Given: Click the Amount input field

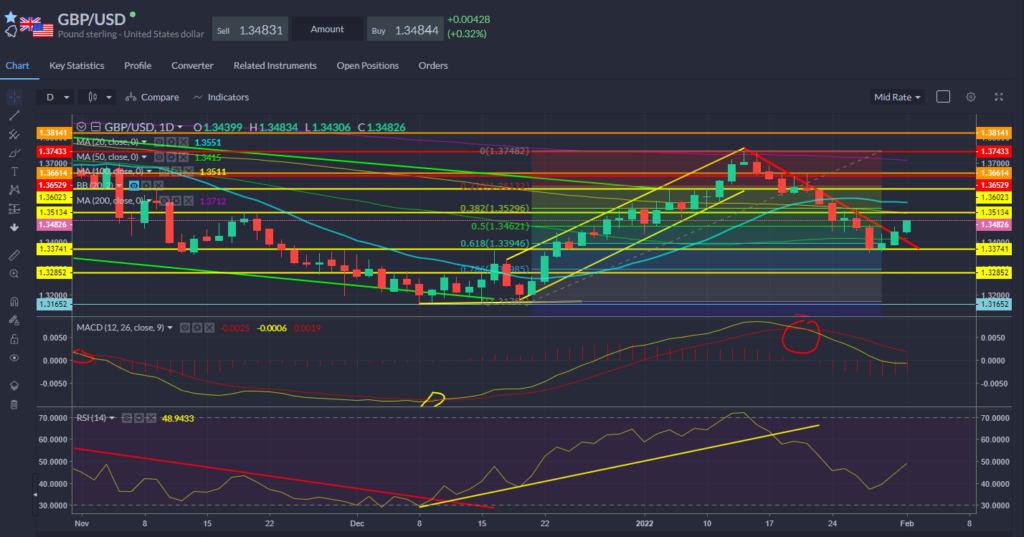Looking at the screenshot, I should (327, 31).
